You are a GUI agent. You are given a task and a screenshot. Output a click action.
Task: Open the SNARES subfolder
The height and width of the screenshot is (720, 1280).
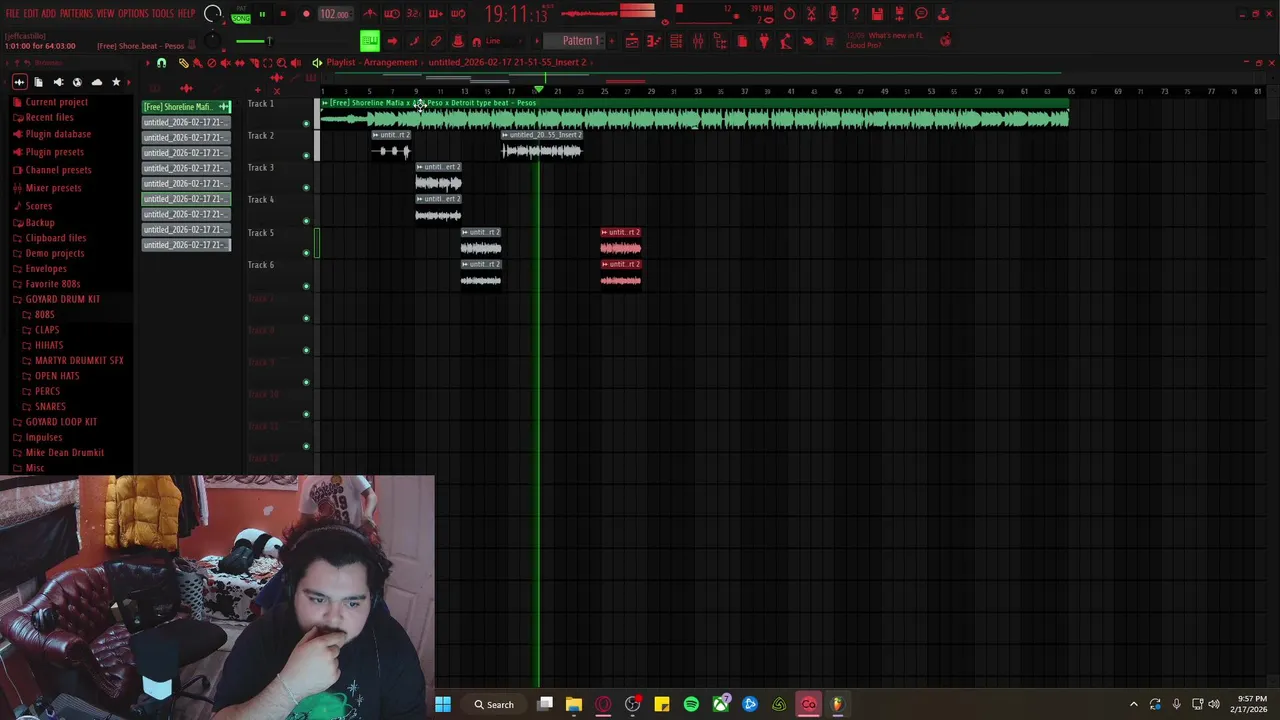click(50, 406)
